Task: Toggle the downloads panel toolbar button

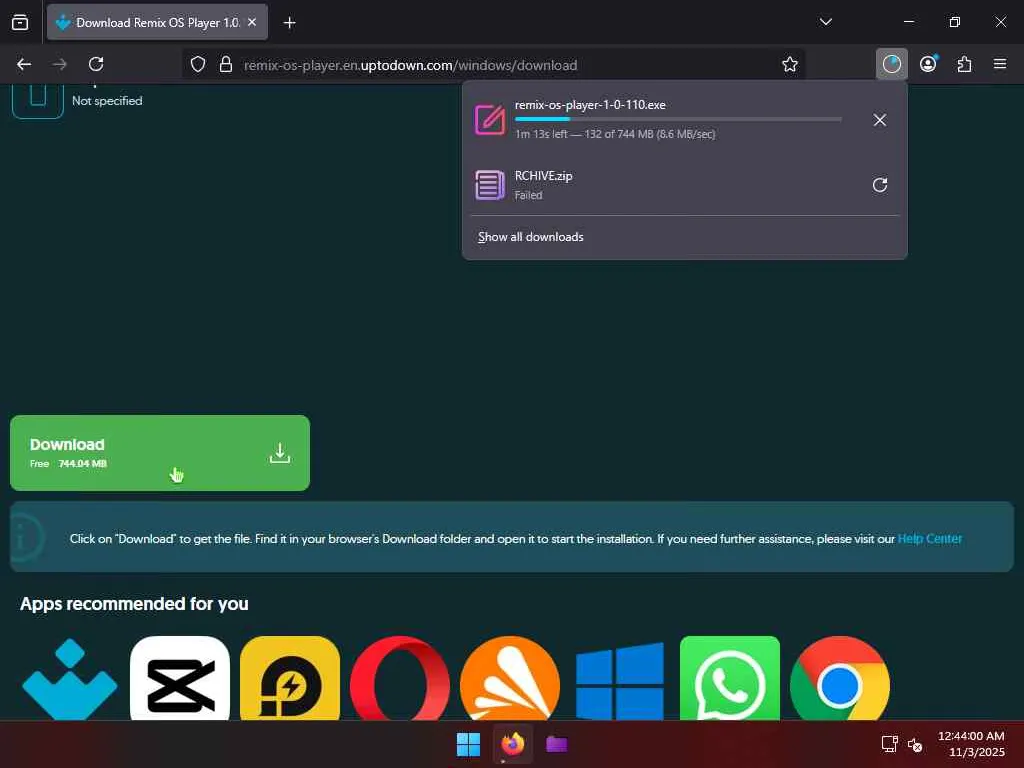Action: coord(891,64)
